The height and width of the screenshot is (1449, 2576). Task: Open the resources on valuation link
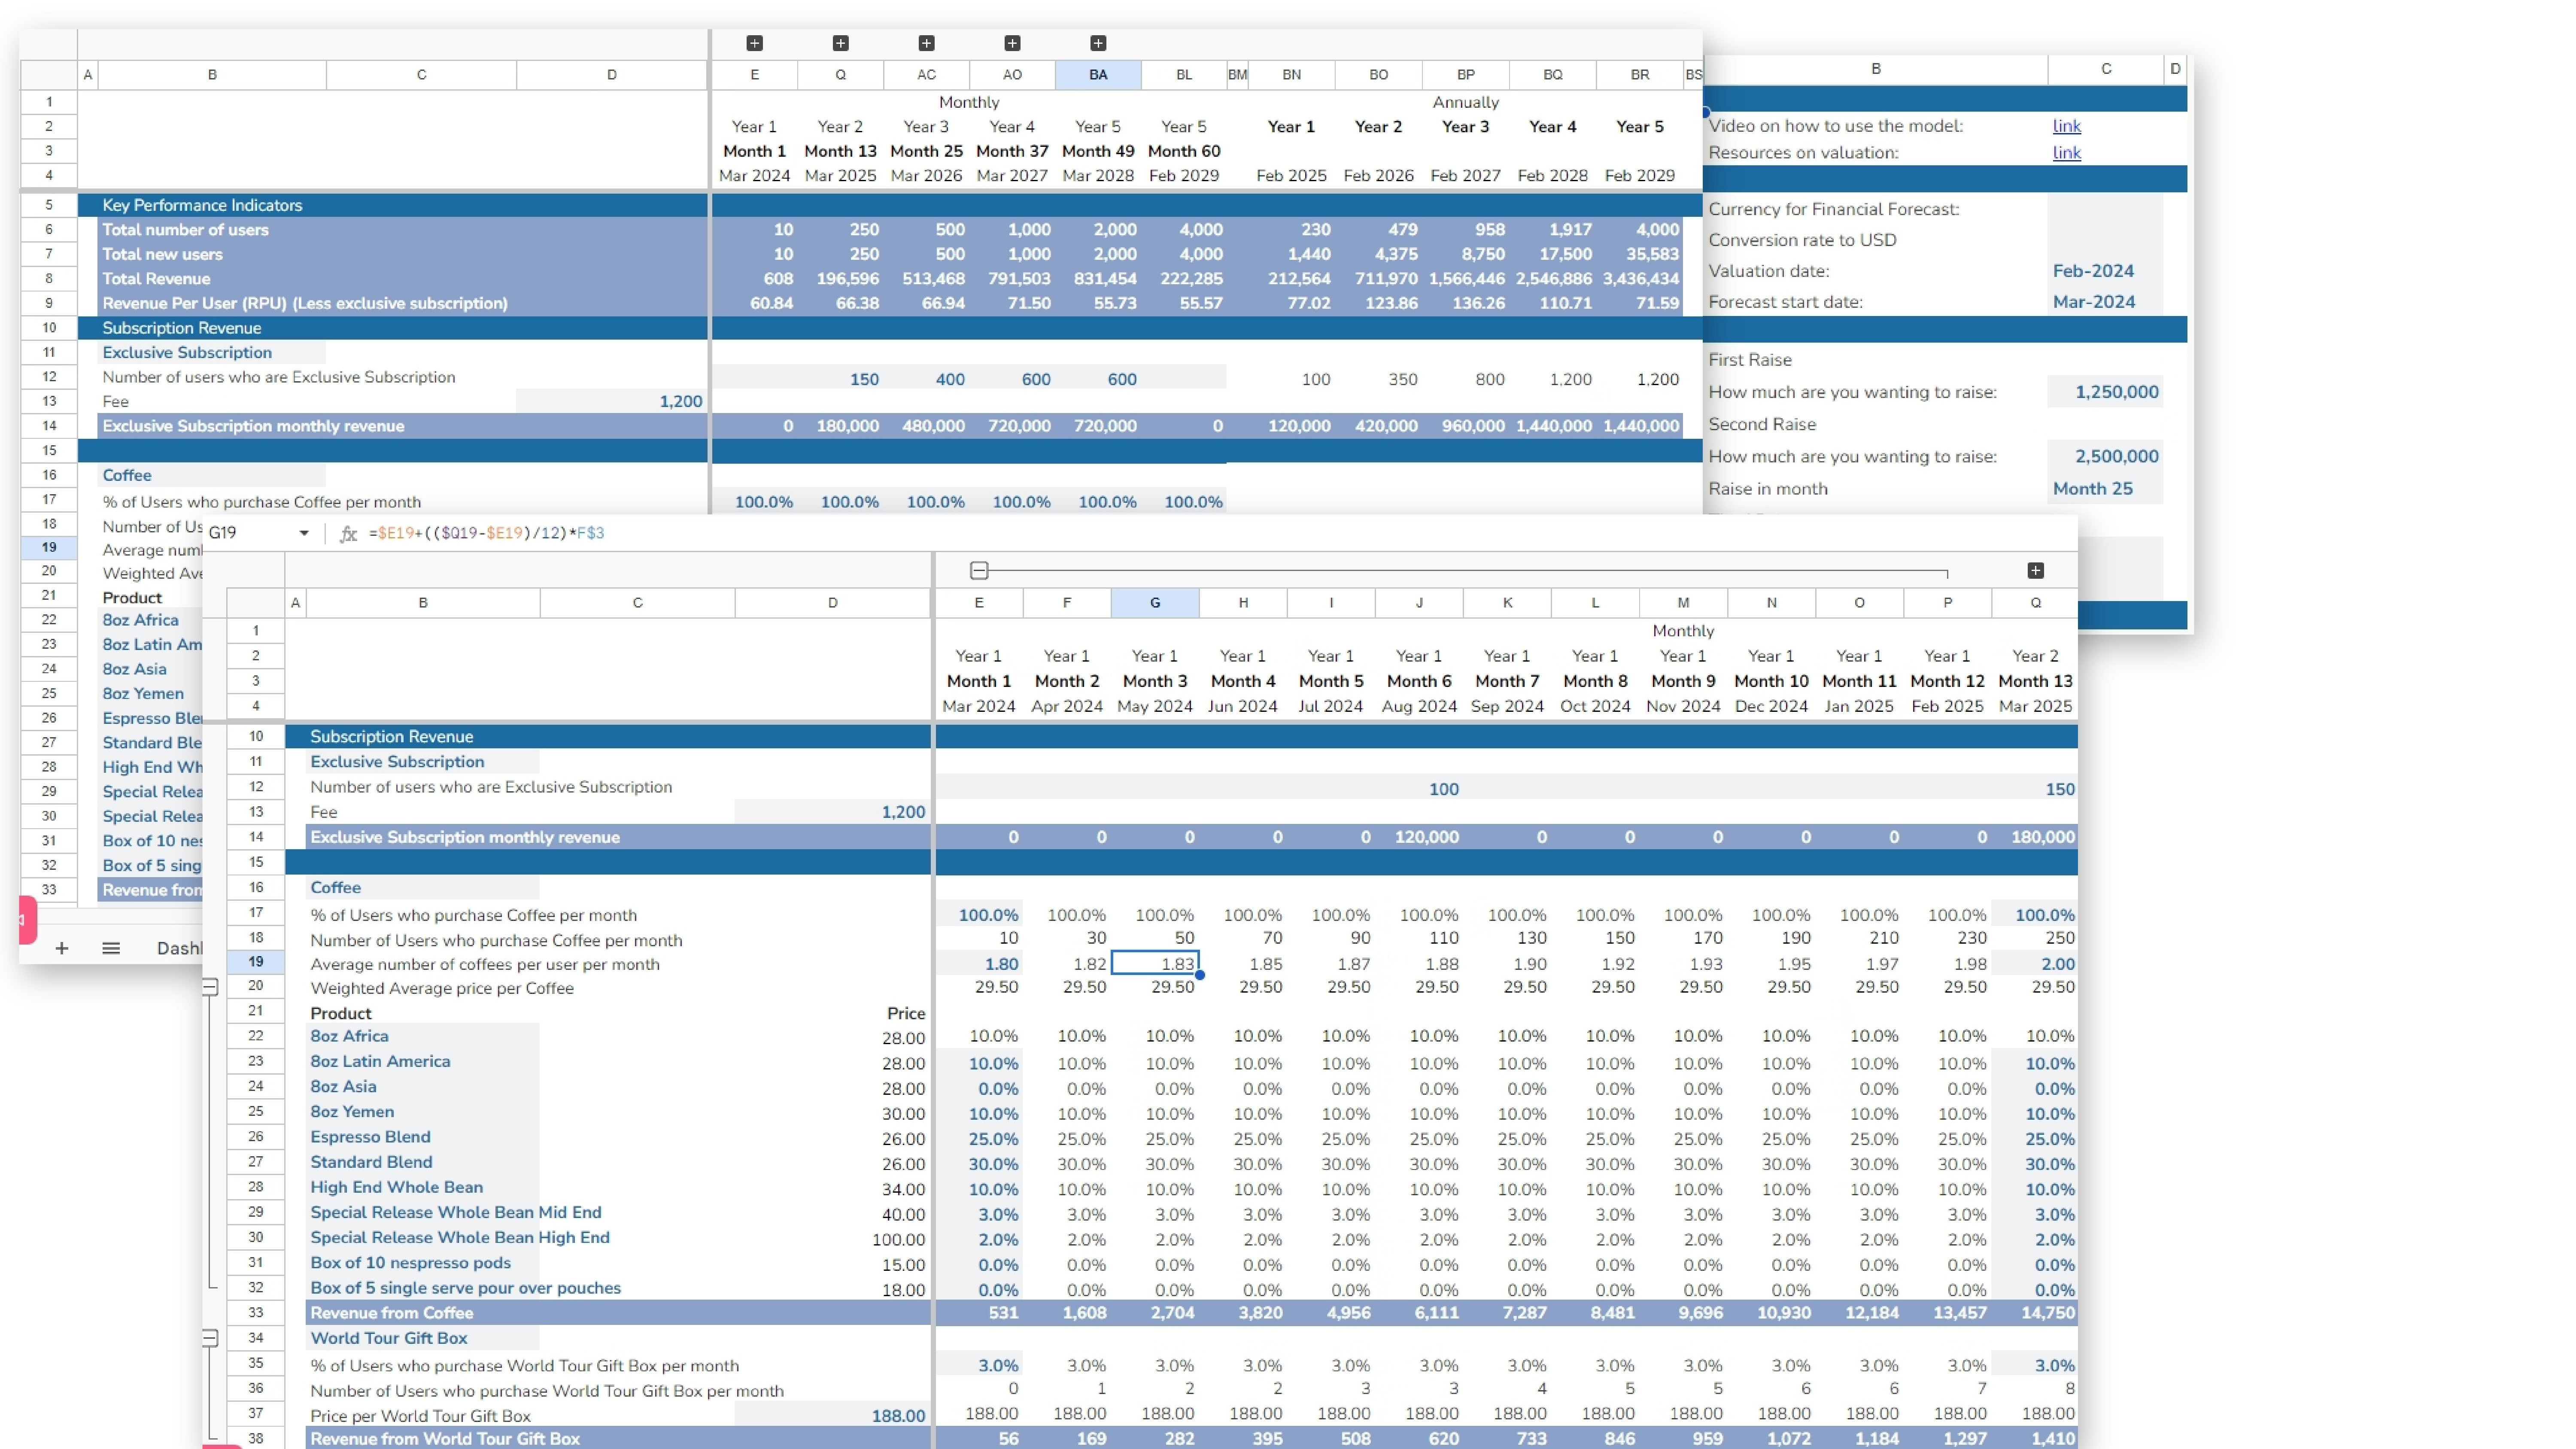pyautogui.click(x=2066, y=153)
